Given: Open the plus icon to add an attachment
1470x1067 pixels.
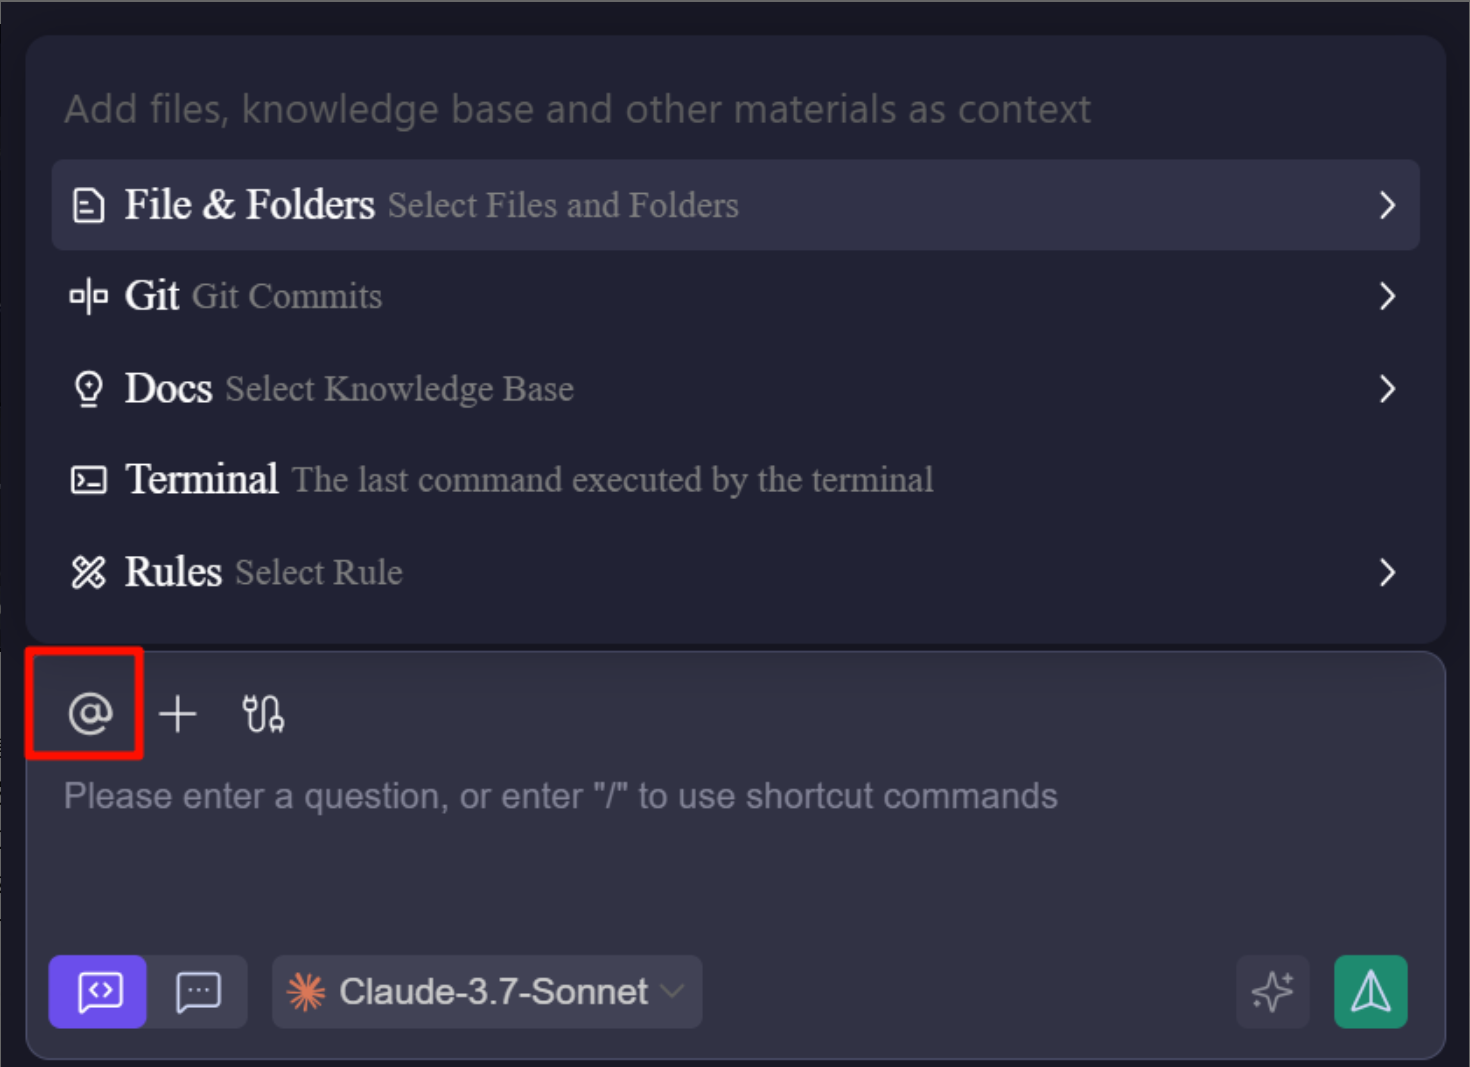Looking at the screenshot, I should point(177,712).
